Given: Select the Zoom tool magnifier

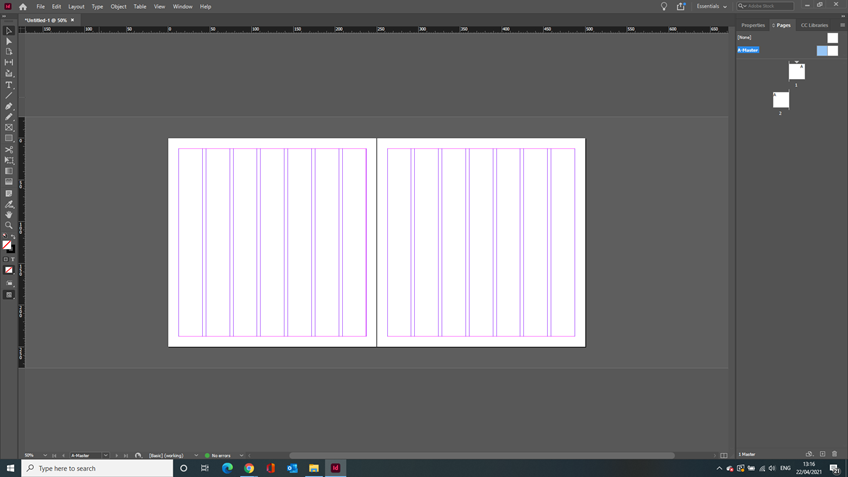Looking at the screenshot, I should pyautogui.click(x=9, y=226).
